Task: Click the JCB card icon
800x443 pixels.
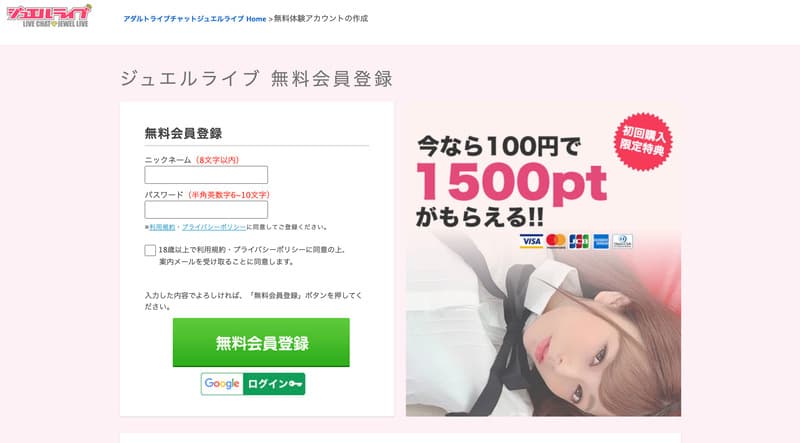Action: 579,241
